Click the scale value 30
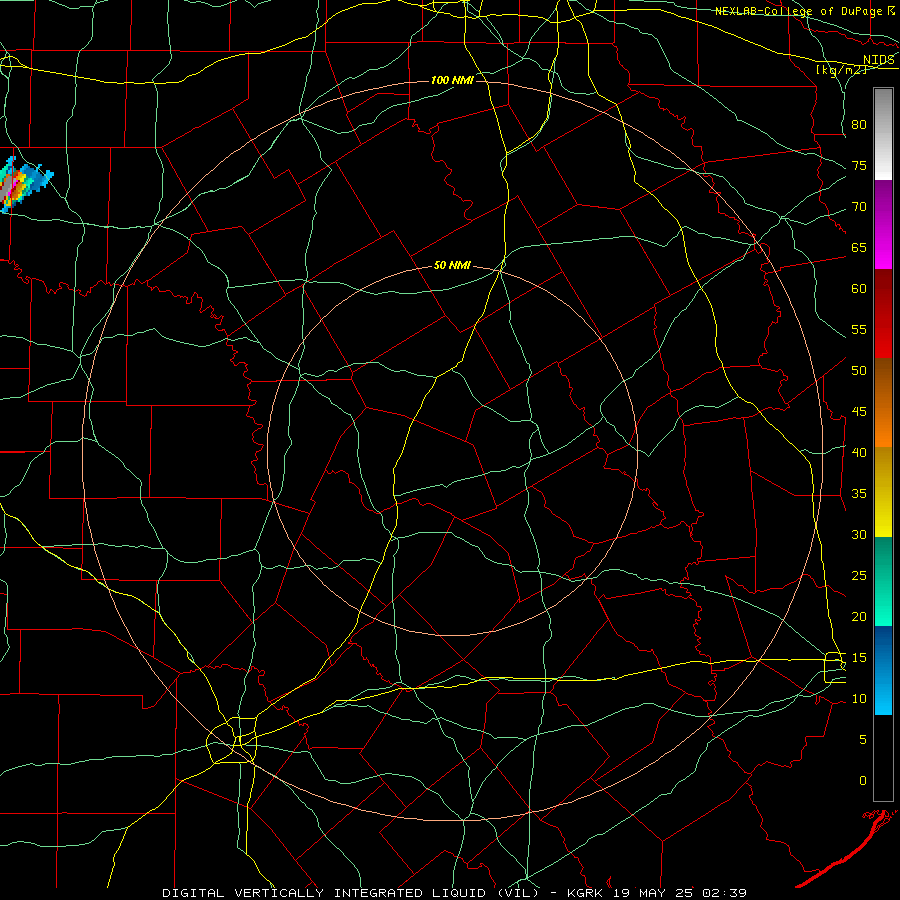The width and height of the screenshot is (900, 900). [x=859, y=534]
